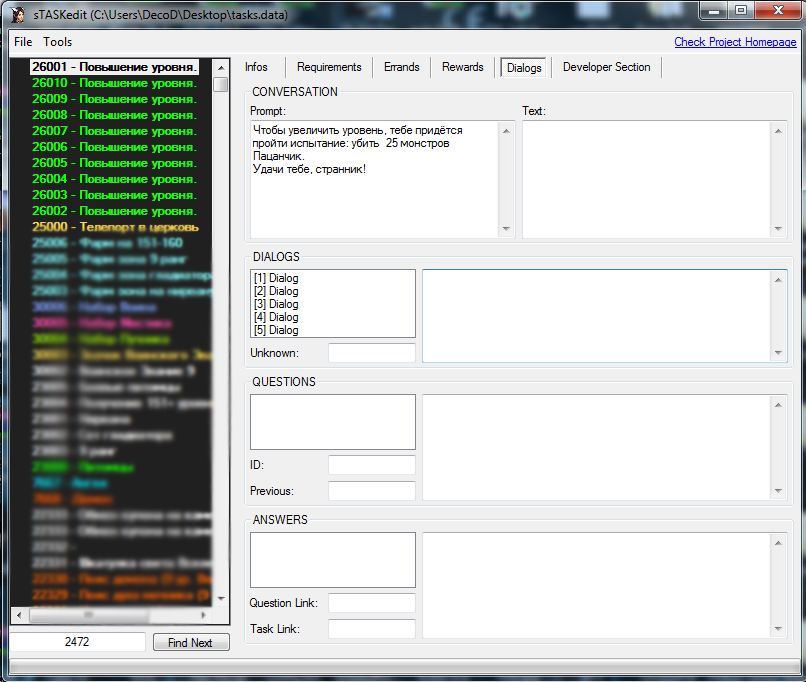Click the Previous input field under Questions
This screenshot has height=682, width=806.
tap(371, 491)
